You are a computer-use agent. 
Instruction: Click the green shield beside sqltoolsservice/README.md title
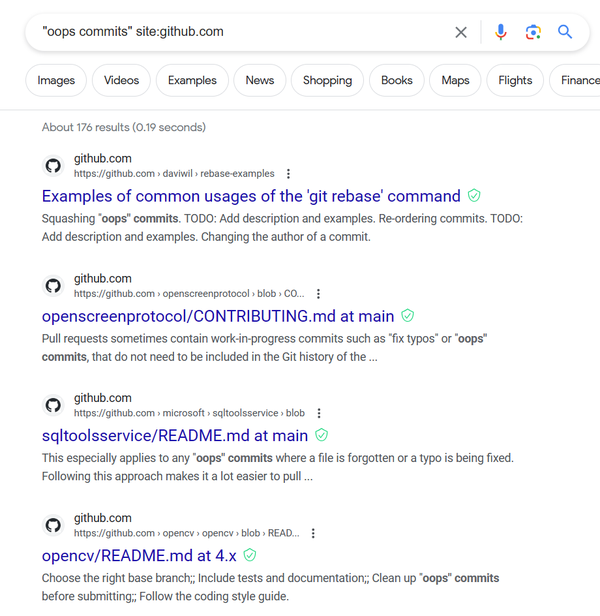click(321, 435)
